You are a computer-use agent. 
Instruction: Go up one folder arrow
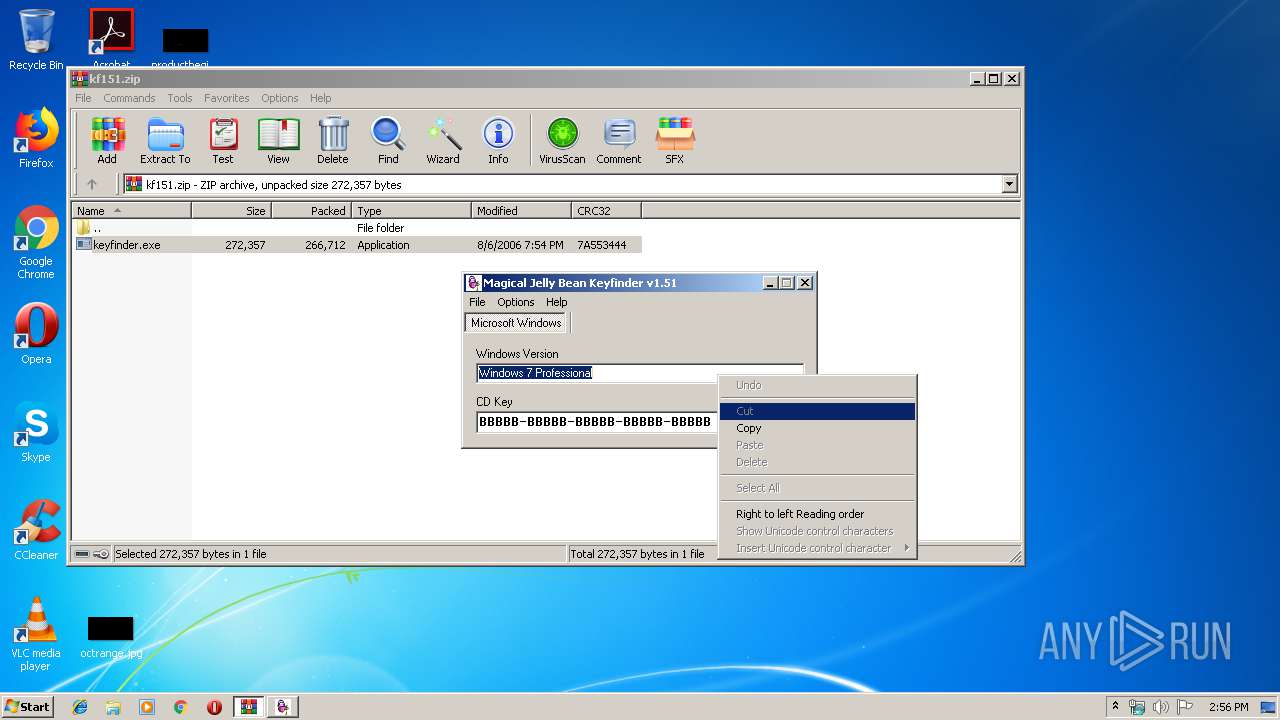[x=92, y=184]
